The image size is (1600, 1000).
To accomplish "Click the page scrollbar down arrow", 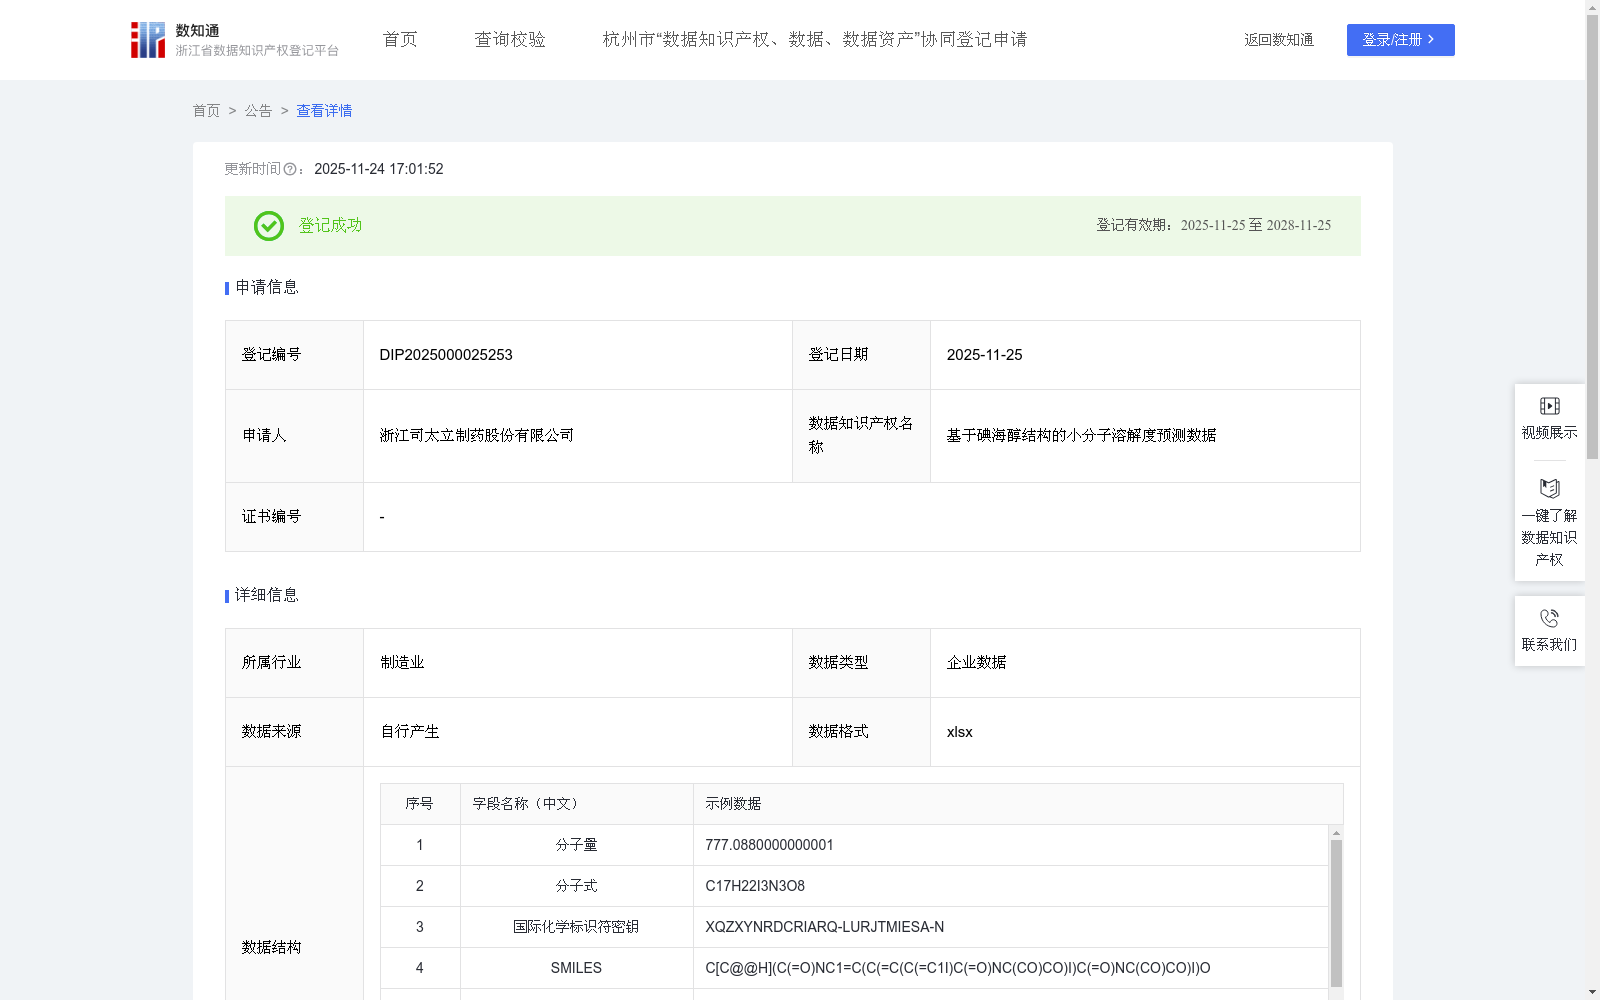I will point(1592,992).
